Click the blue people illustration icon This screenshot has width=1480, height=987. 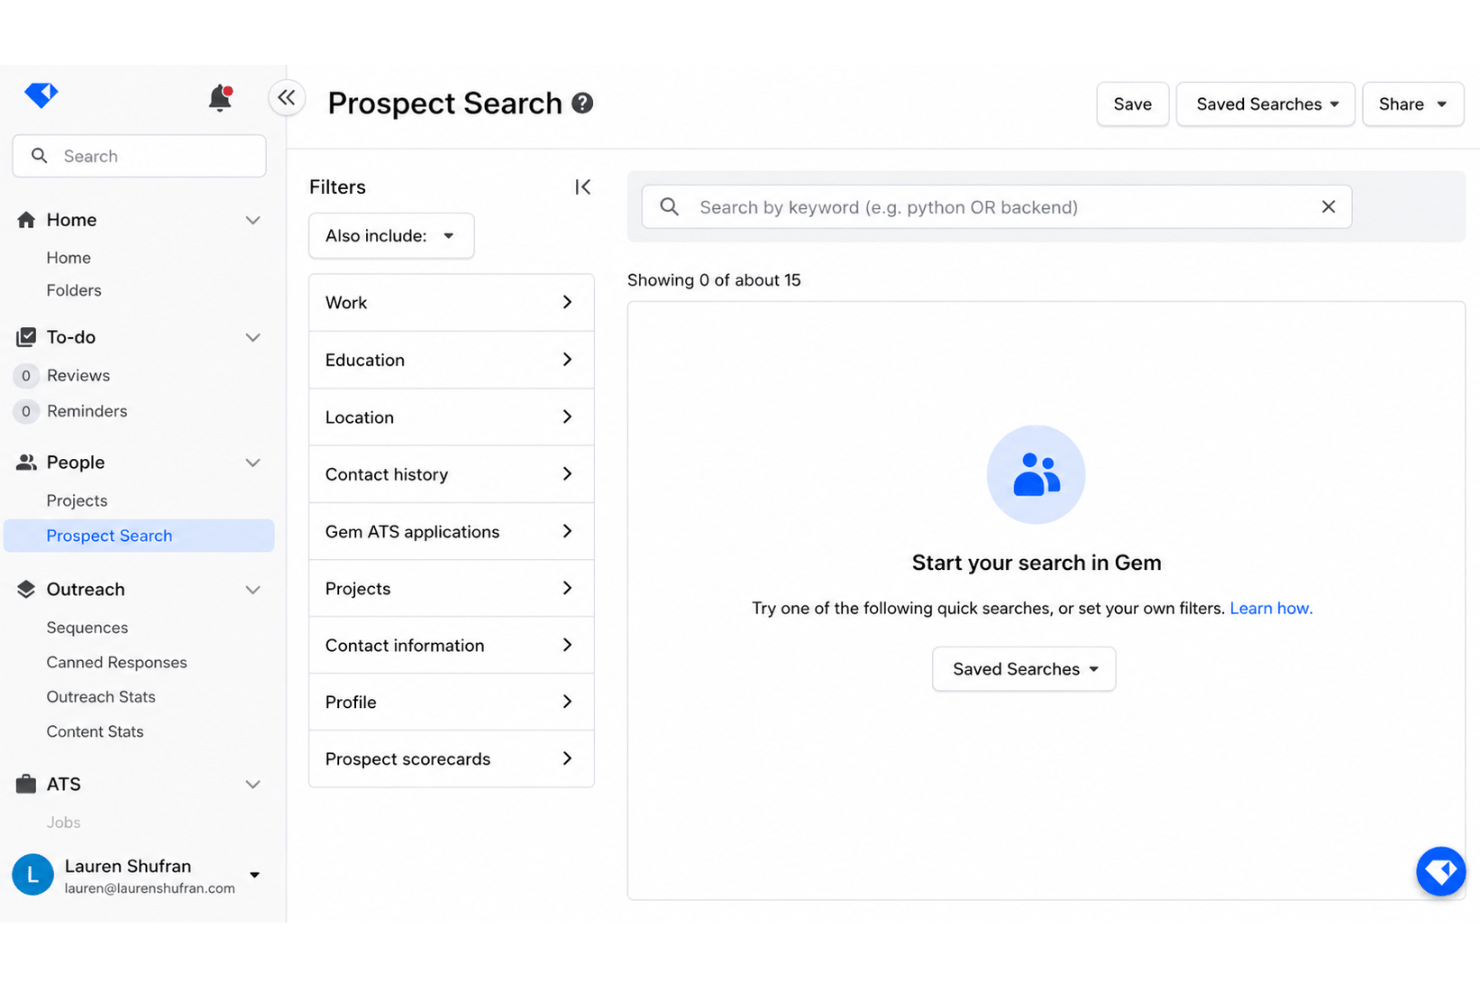pos(1036,474)
